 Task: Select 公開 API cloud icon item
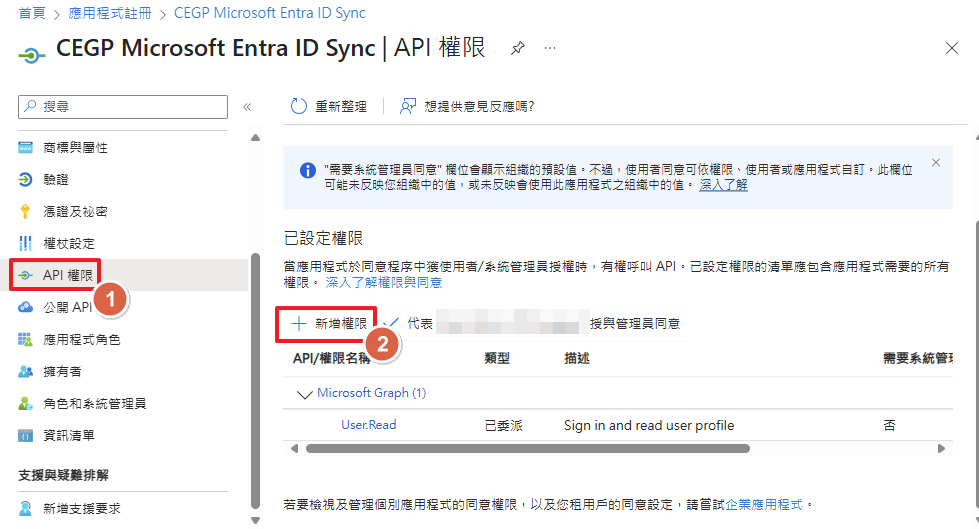click(x=67, y=307)
